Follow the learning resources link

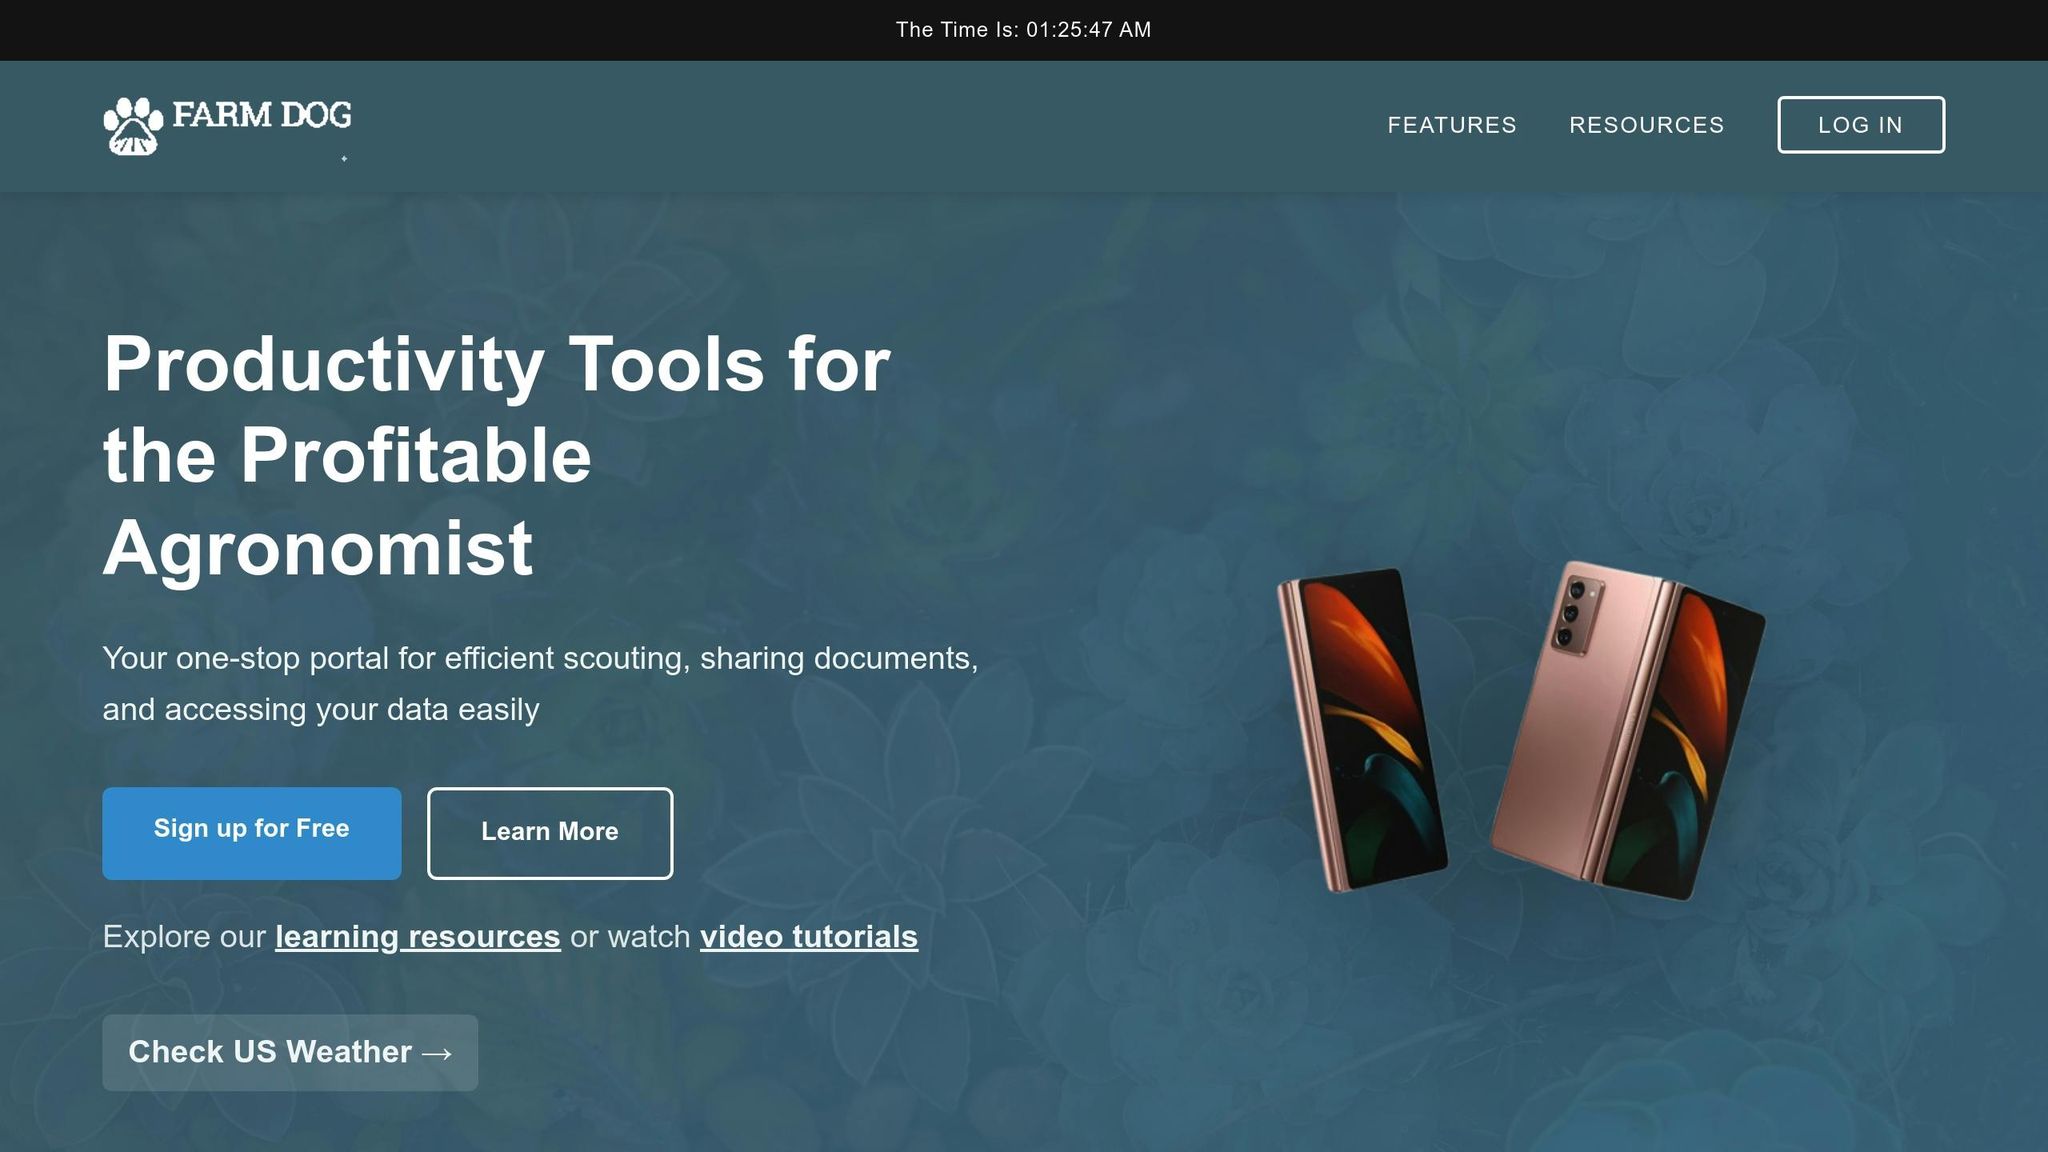click(418, 937)
